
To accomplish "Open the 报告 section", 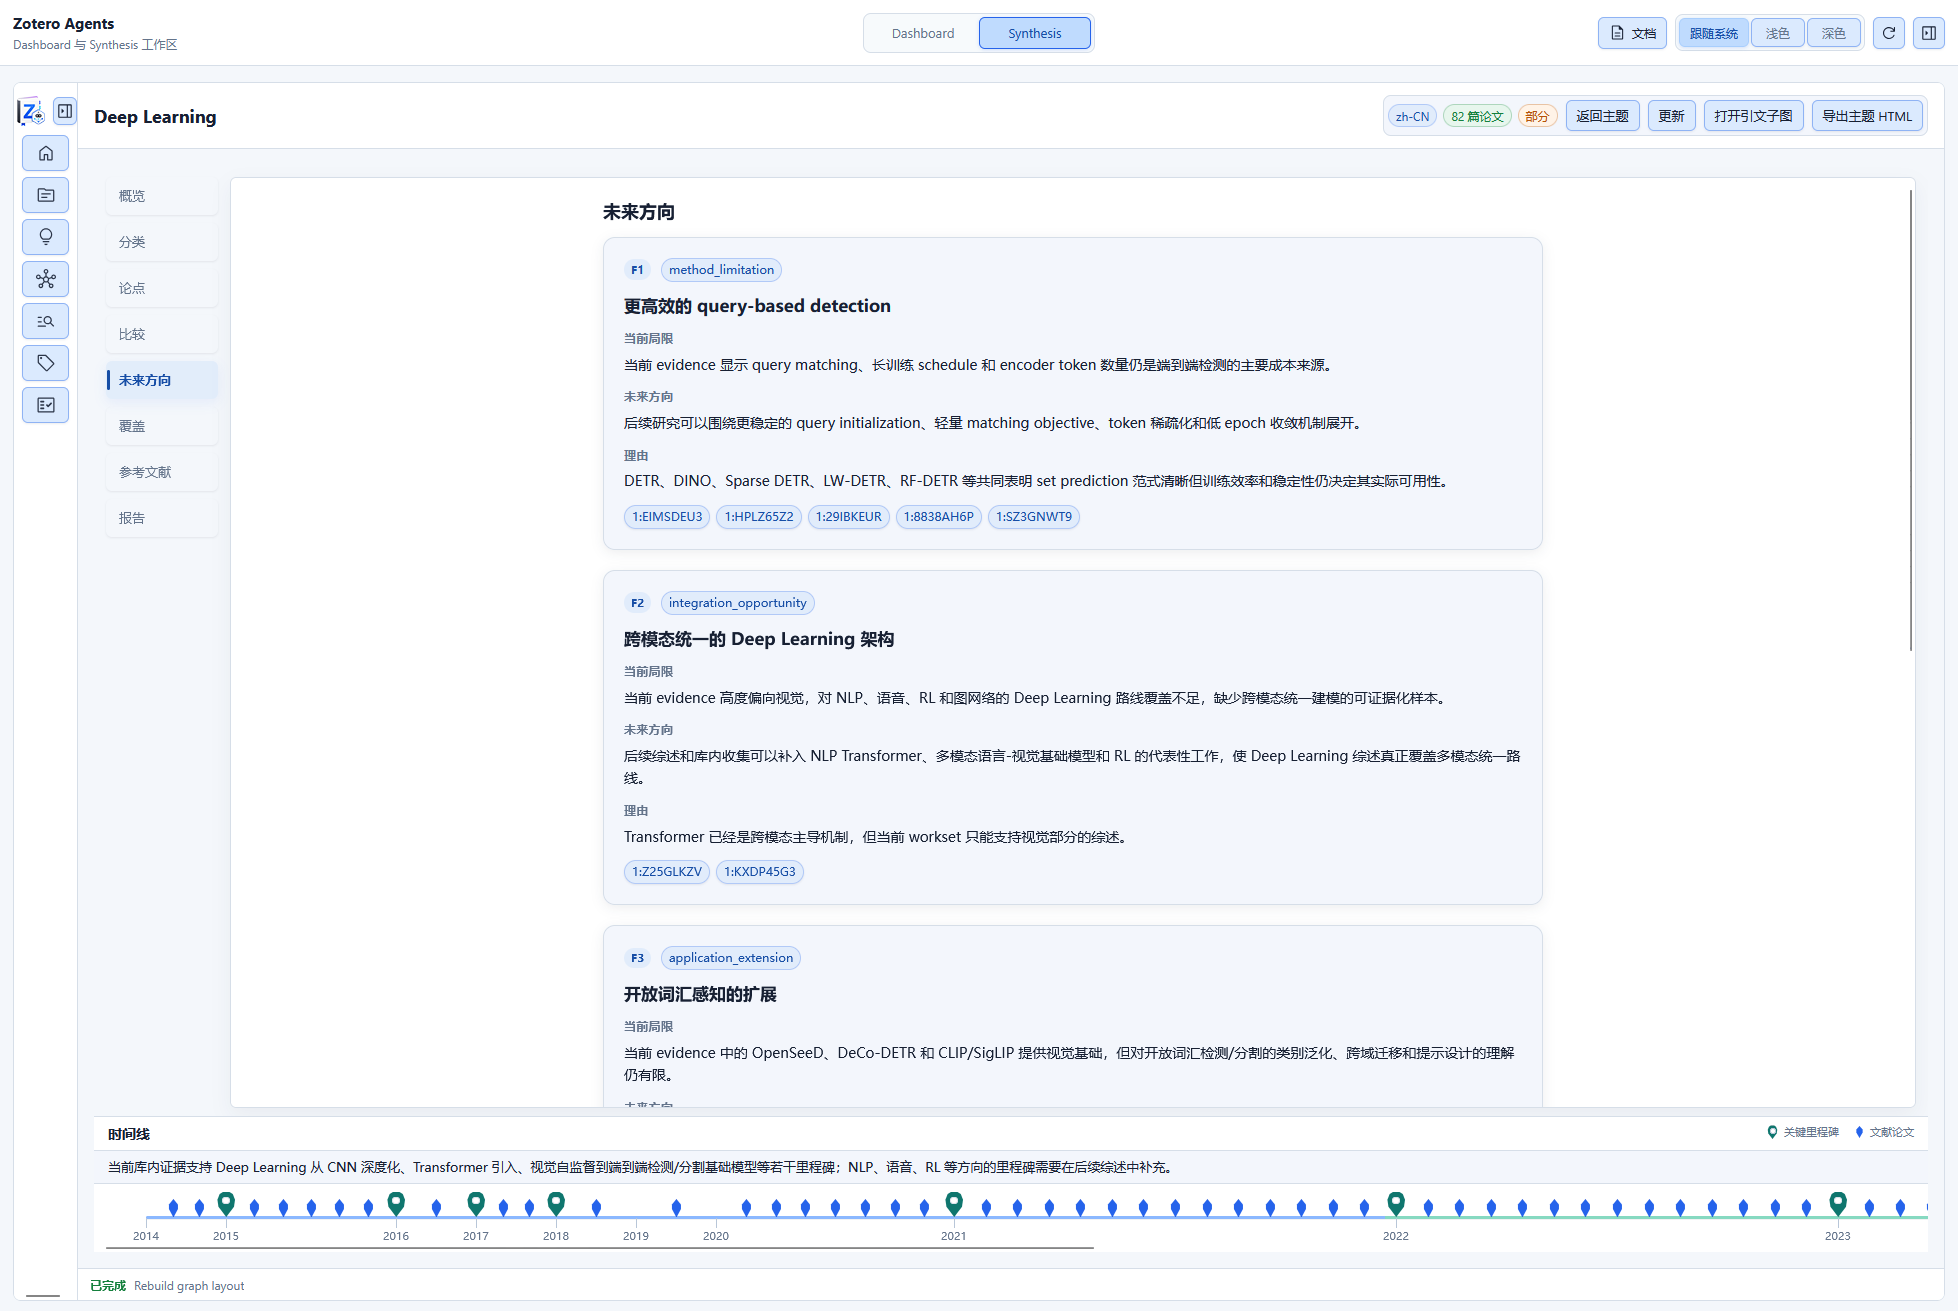I will coord(162,518).
